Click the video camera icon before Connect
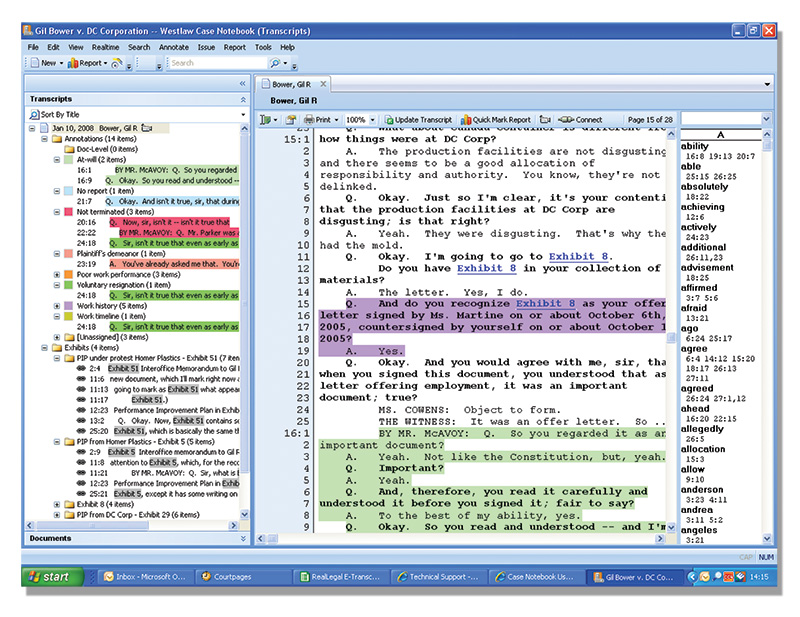Image resolution: width=800 pixels, height=617 pixels. point(545,120)
